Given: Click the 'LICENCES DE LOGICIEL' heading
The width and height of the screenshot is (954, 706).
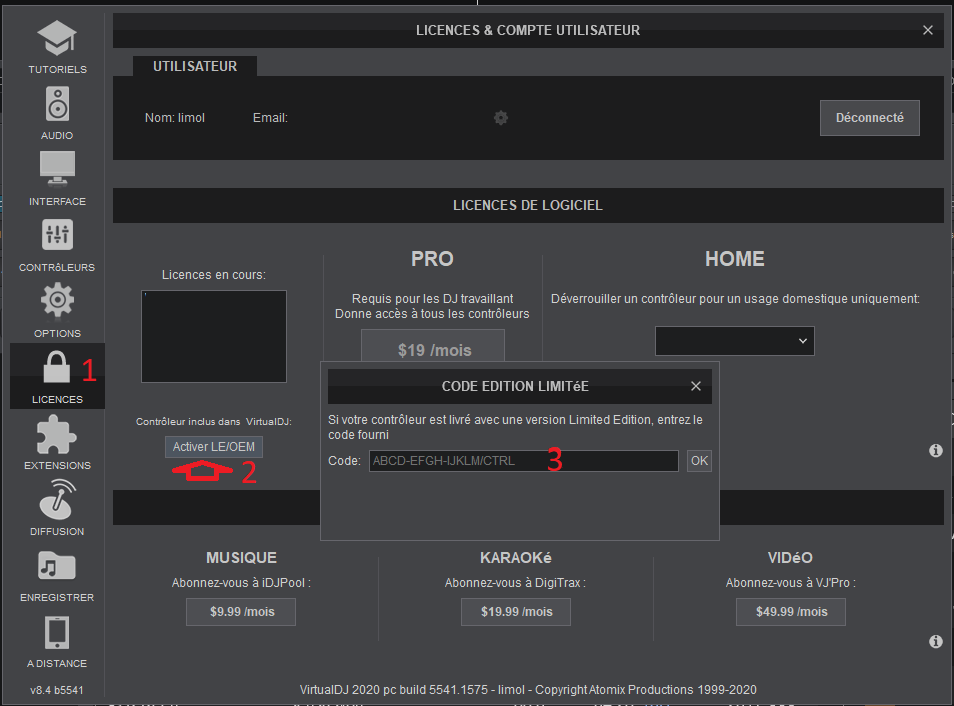Looking at the screenshot, I should [x=527, y=205].
